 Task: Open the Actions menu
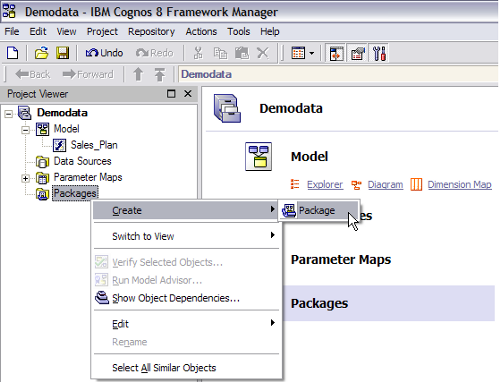point(201,32)
